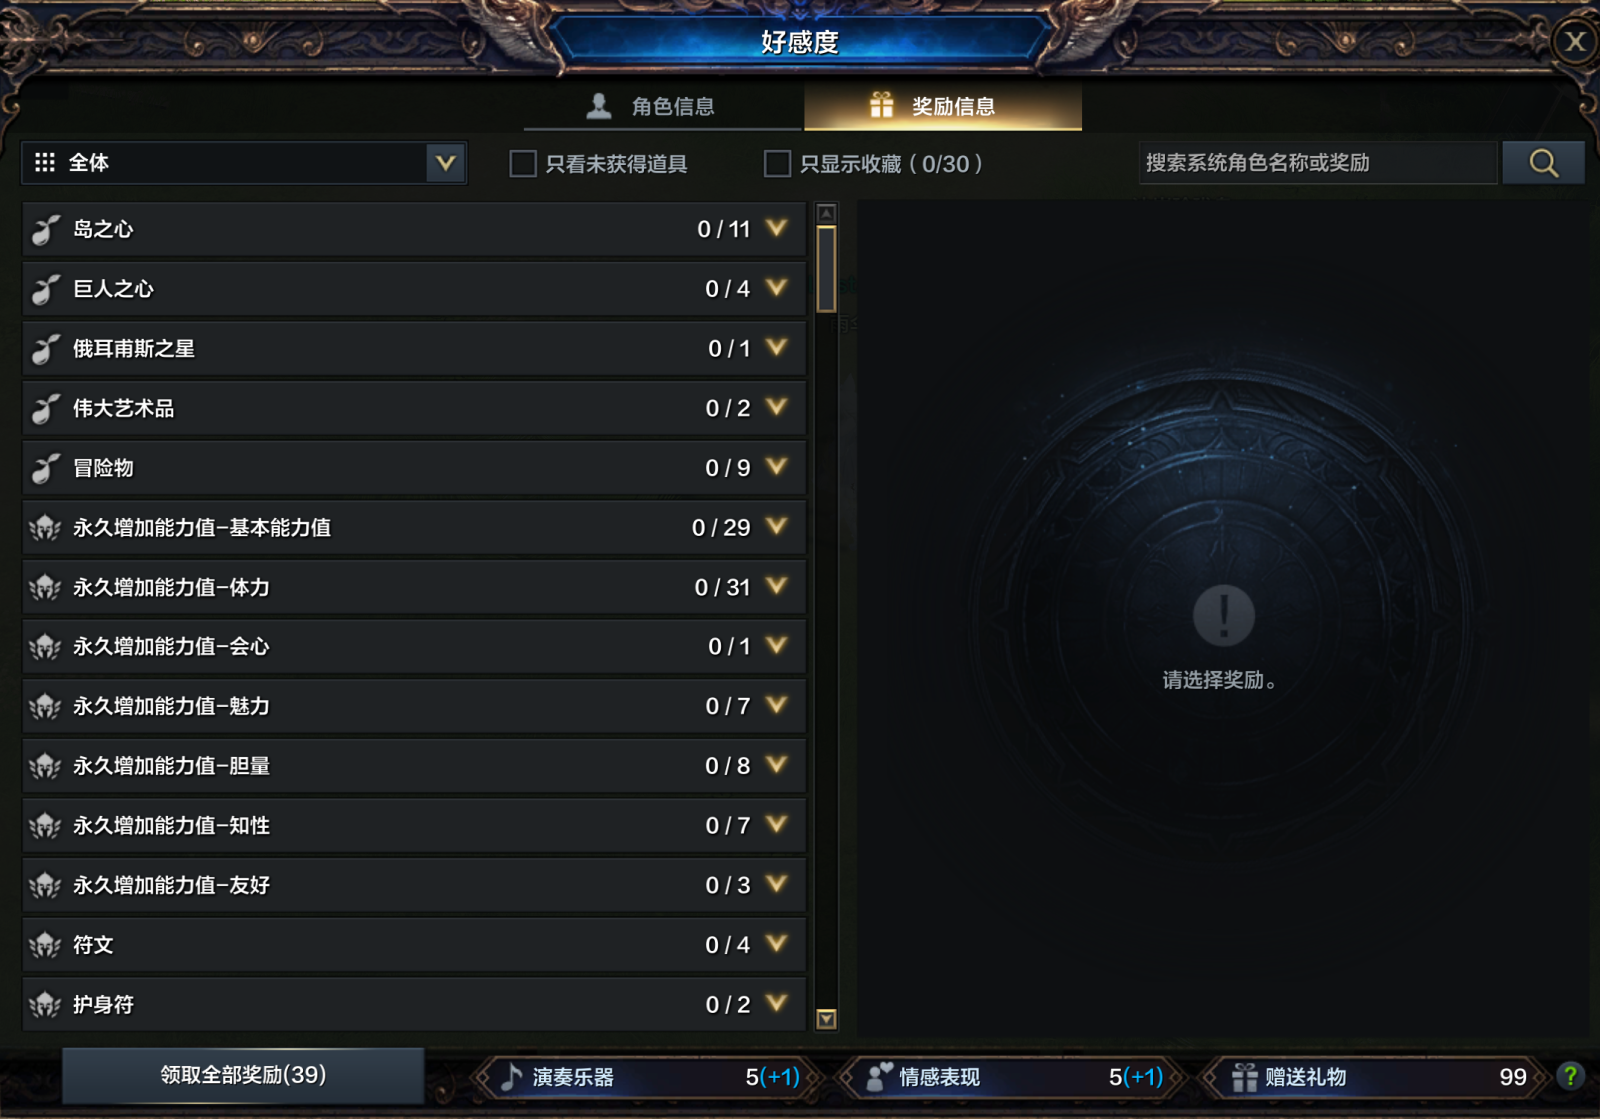
Task: Click the musical note 演奏乐器 icon
Action: tap(512, 1077)
